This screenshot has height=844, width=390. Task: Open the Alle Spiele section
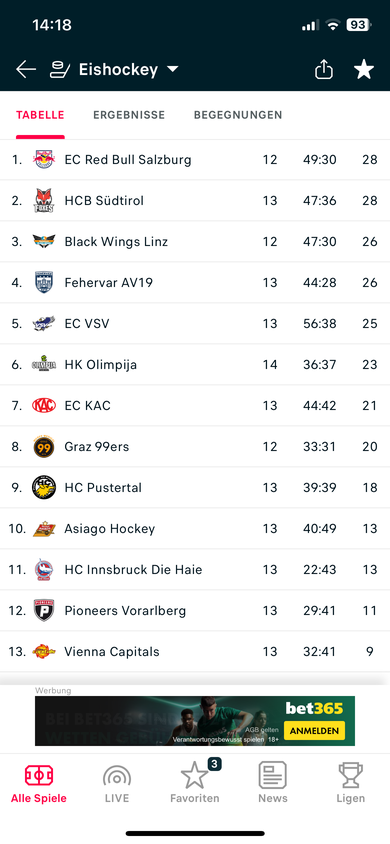[39, 783]
